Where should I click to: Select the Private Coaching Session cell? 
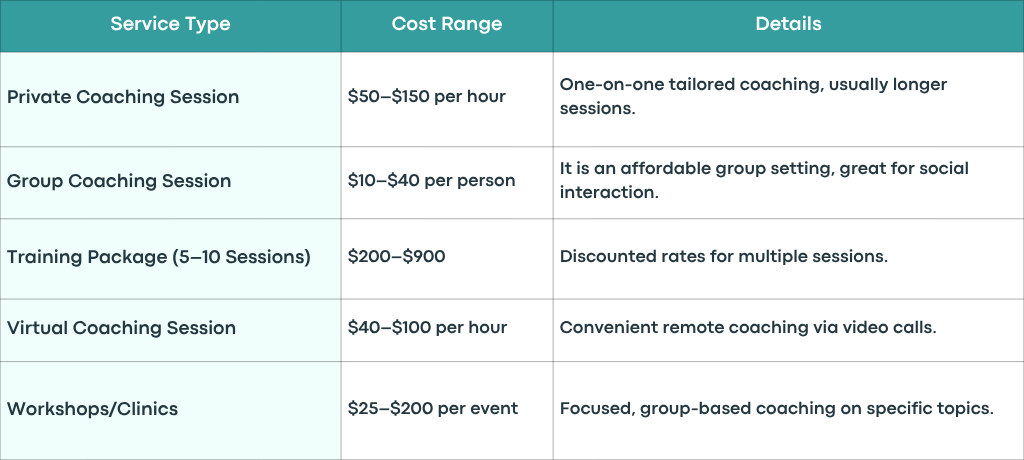click(170, 99)
